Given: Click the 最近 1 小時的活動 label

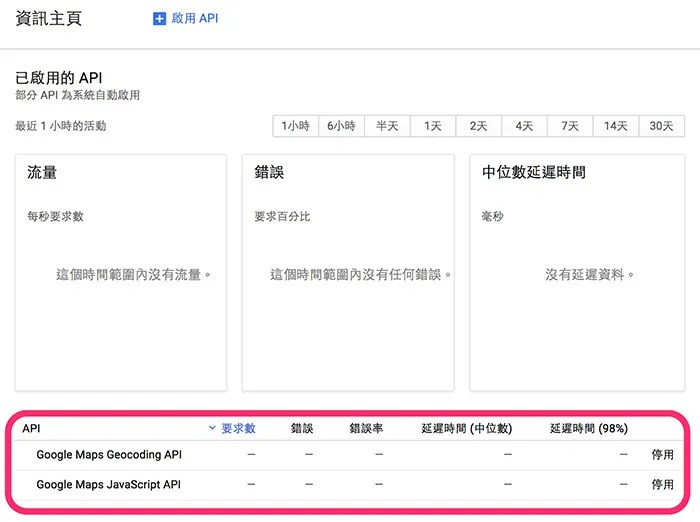Looking at the screenshot, I should point(61,126).
